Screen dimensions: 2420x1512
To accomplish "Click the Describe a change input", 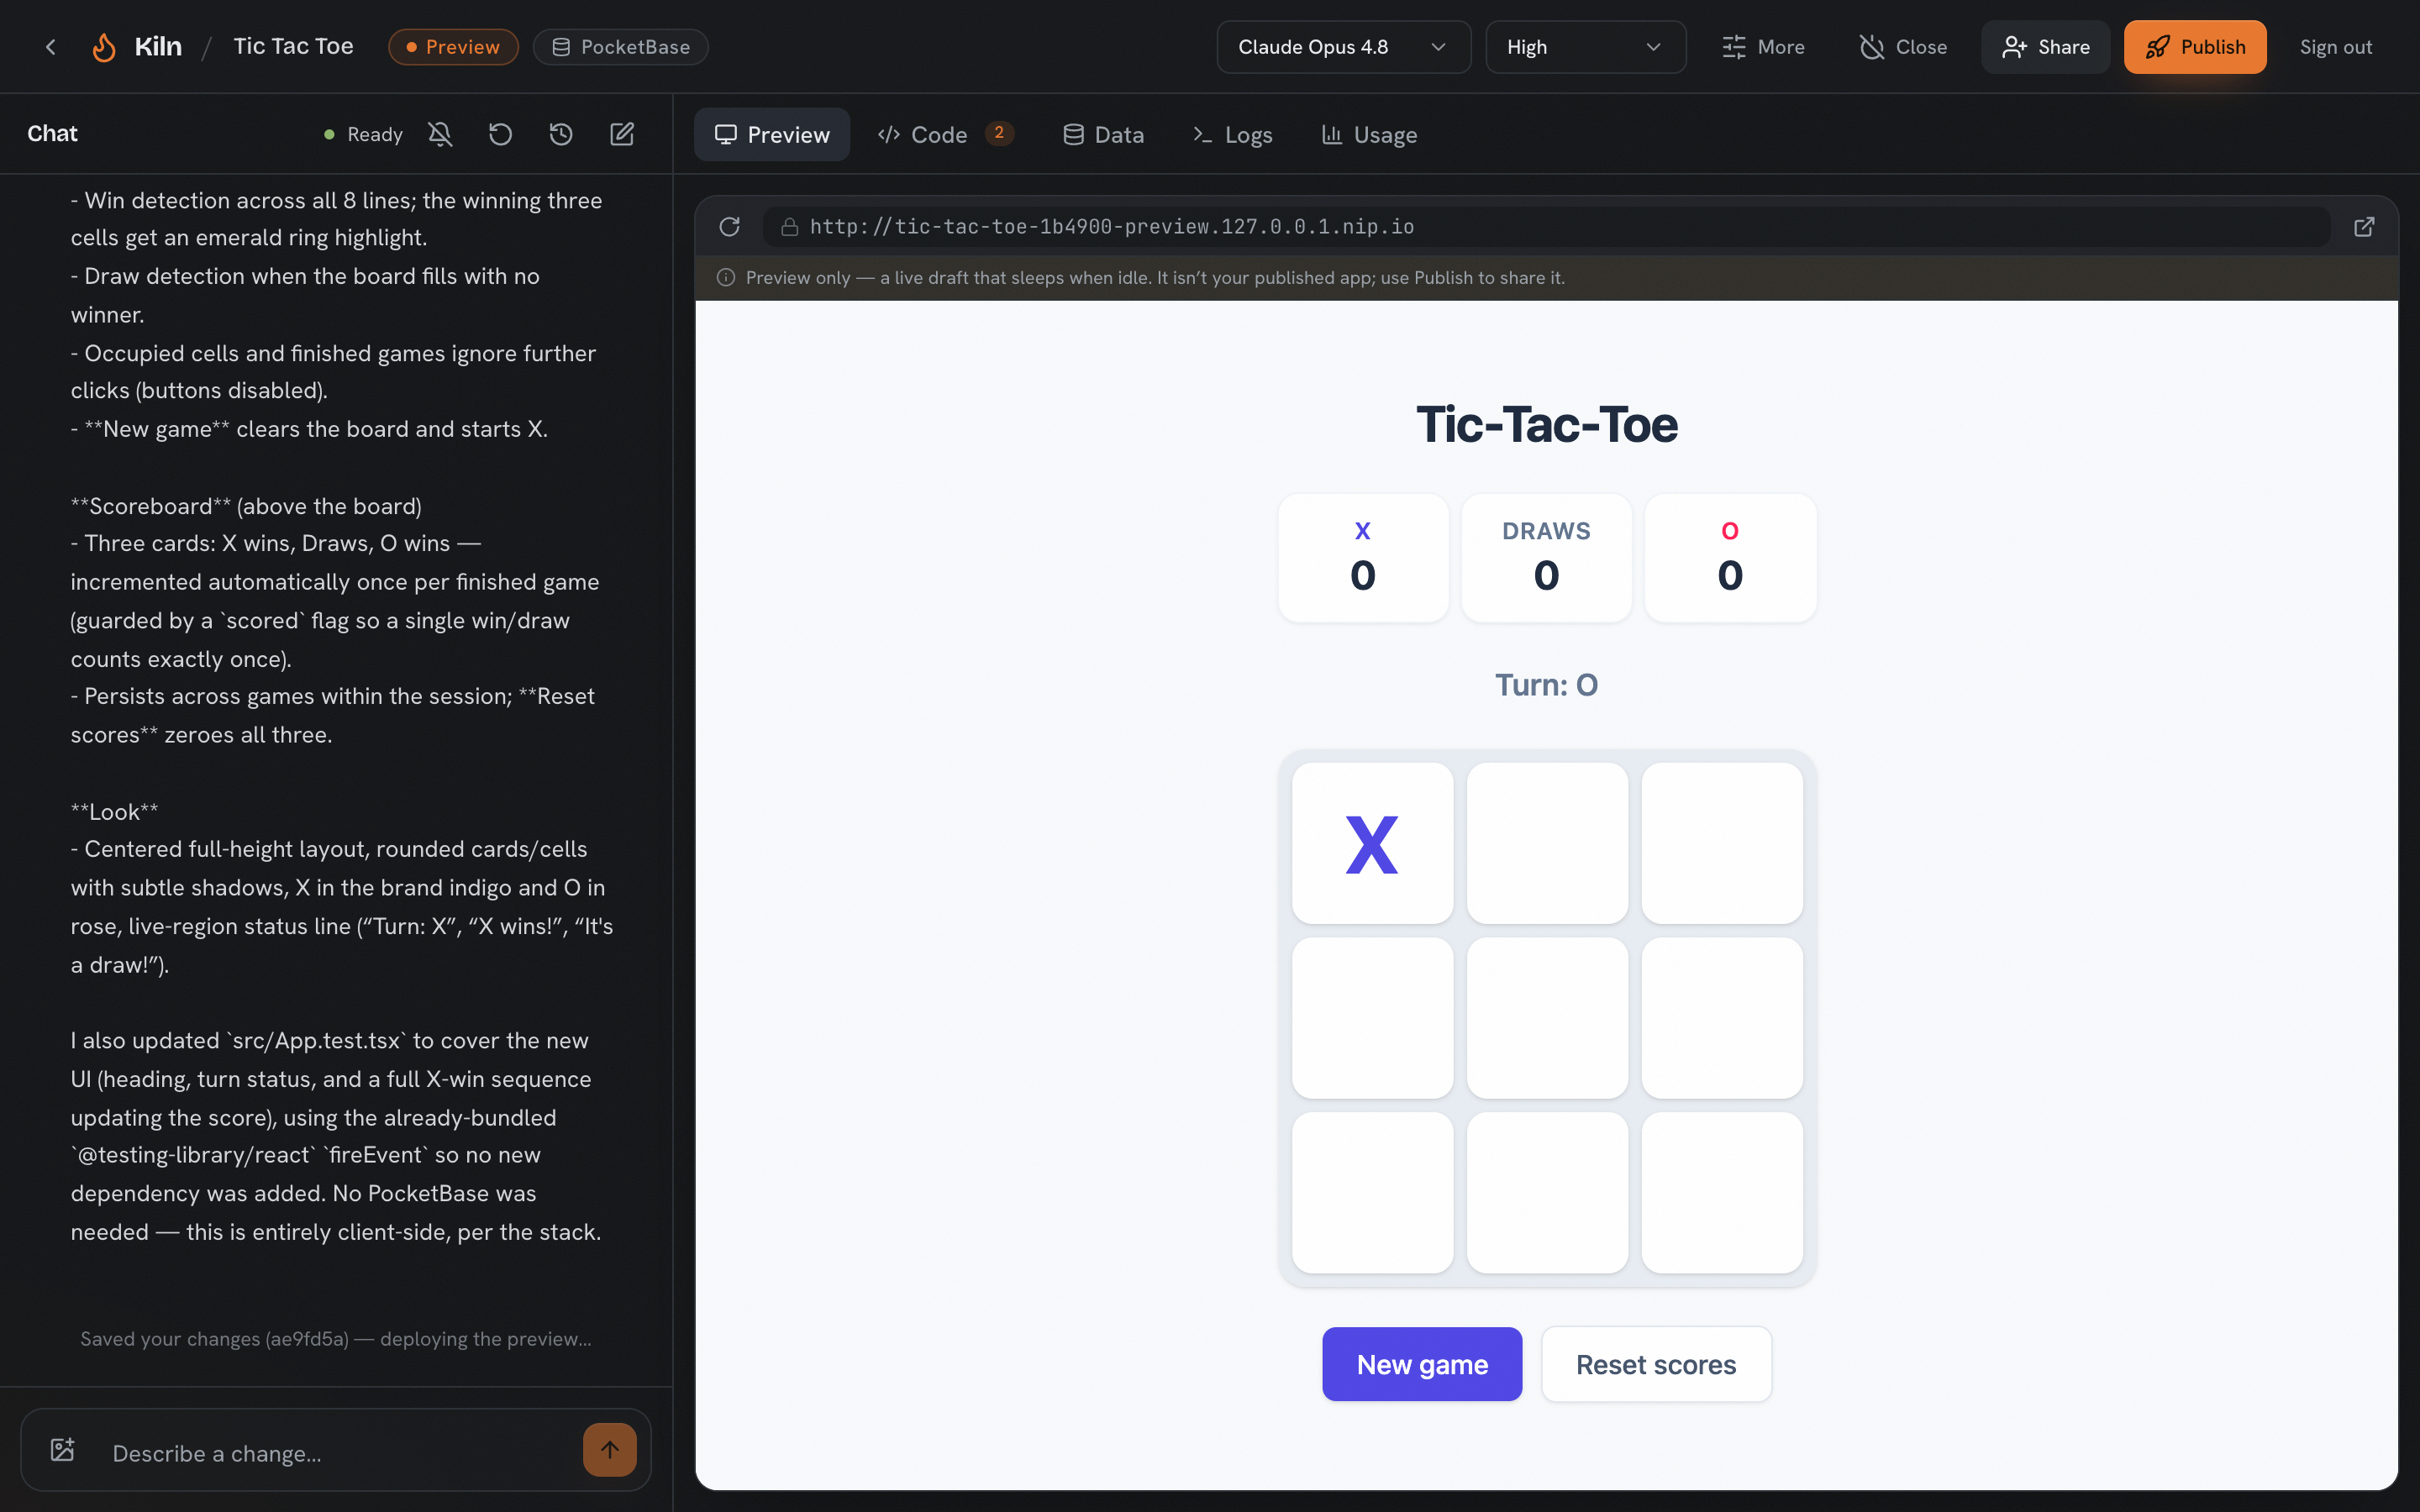I will click(335, 1453).
